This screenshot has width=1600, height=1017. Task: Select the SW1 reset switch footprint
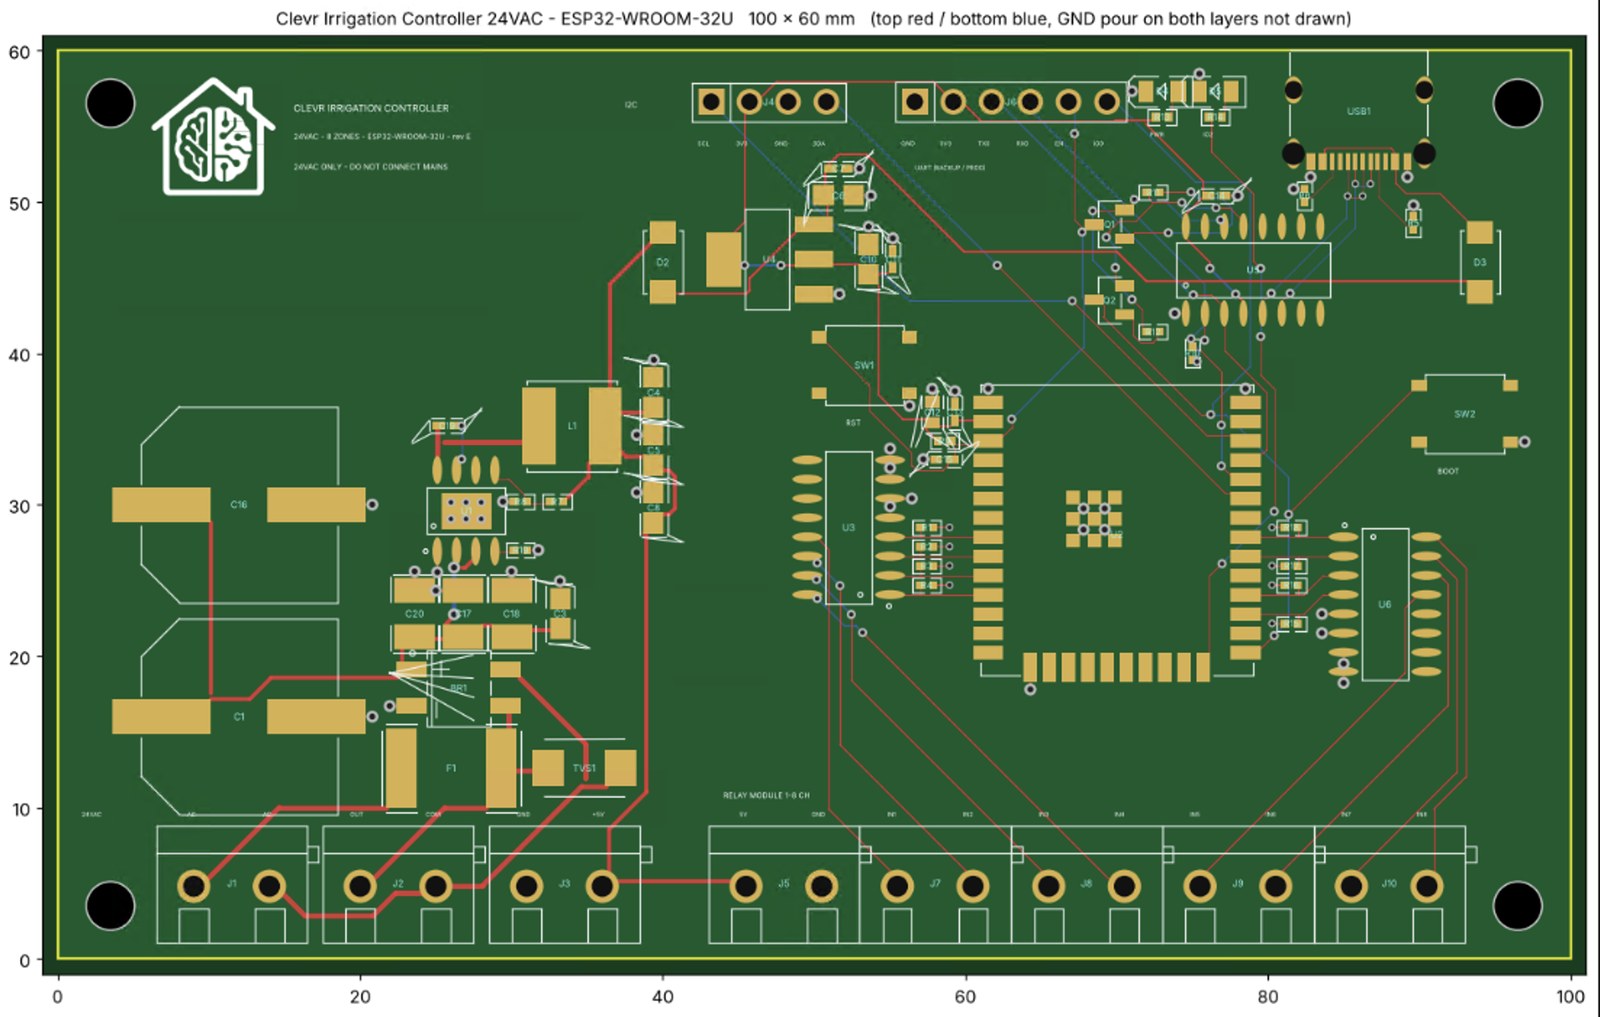864,365
